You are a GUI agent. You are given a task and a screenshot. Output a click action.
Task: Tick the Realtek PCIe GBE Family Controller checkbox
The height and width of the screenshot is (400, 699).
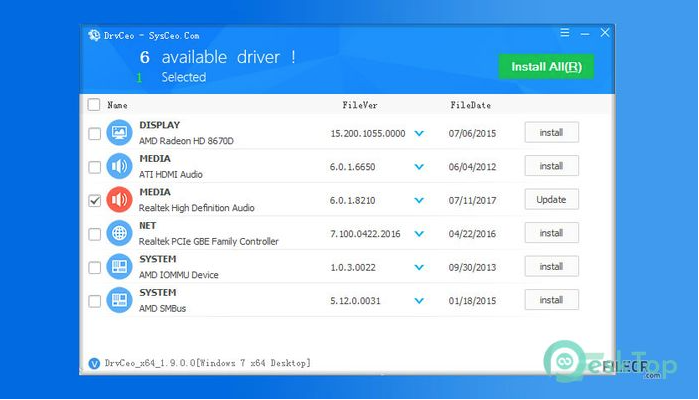[x=94, y=234]
